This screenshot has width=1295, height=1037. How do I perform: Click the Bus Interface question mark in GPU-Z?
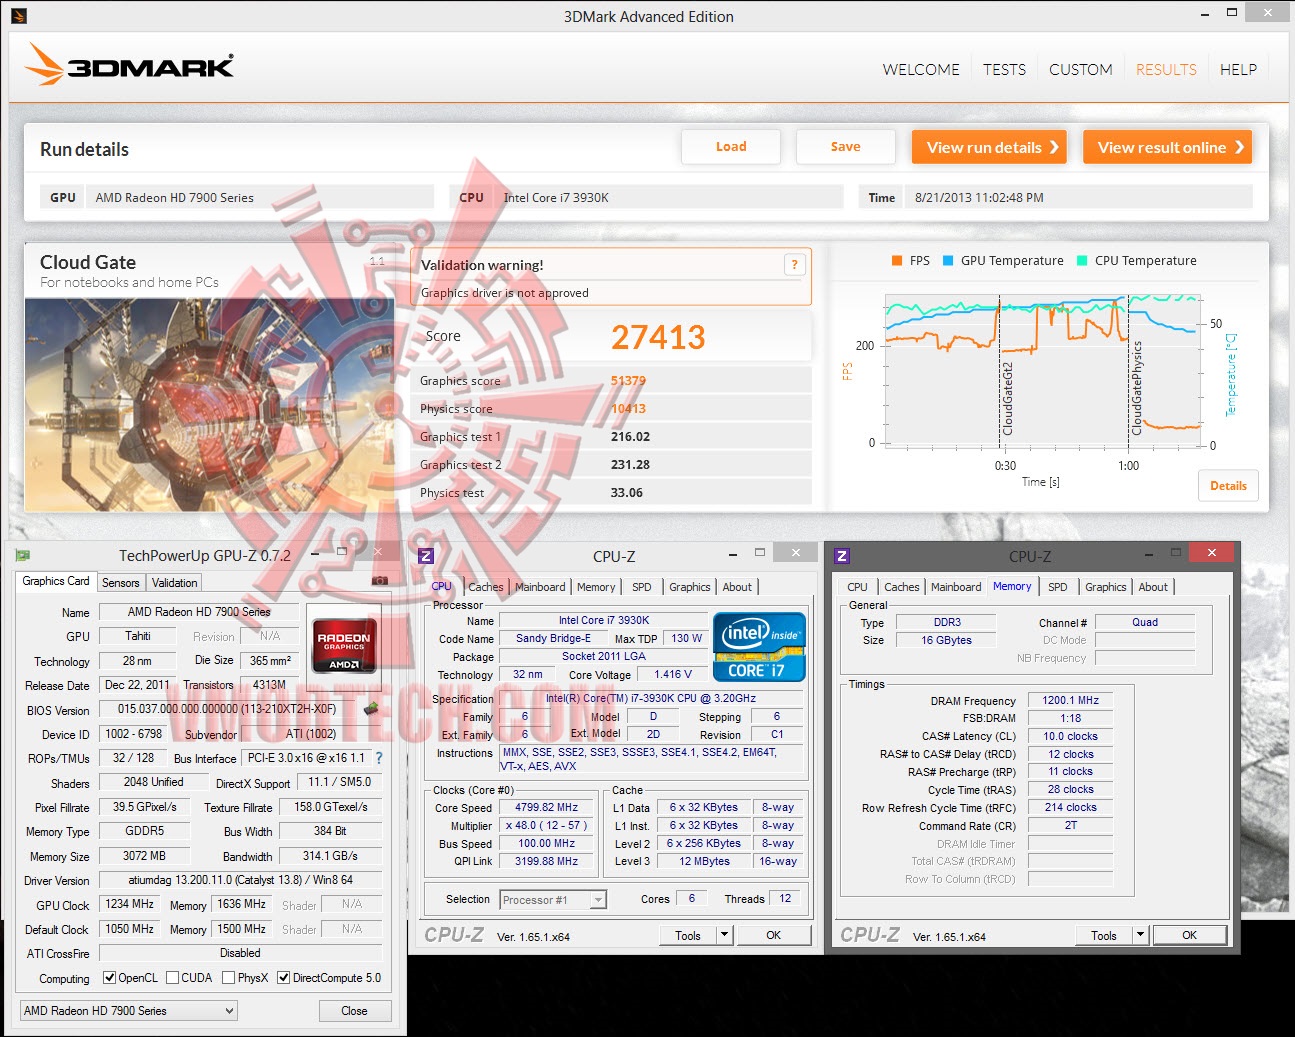pos(379,758)
